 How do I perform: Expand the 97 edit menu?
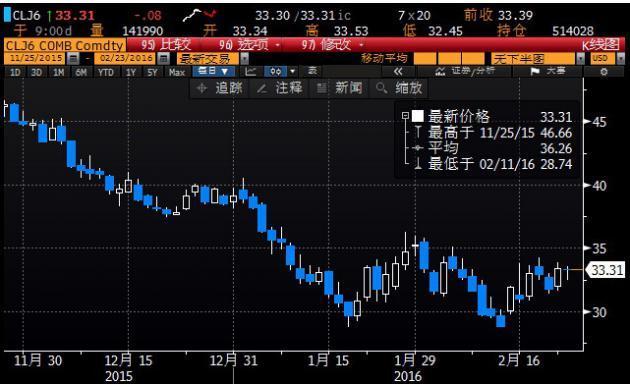point(332,45)
